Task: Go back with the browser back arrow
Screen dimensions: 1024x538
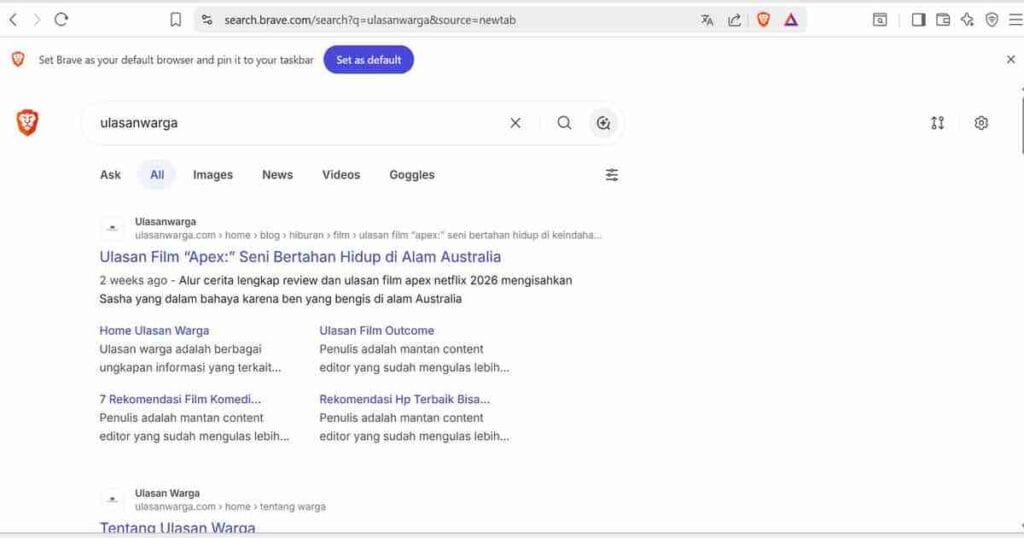Action: (13, 20)
